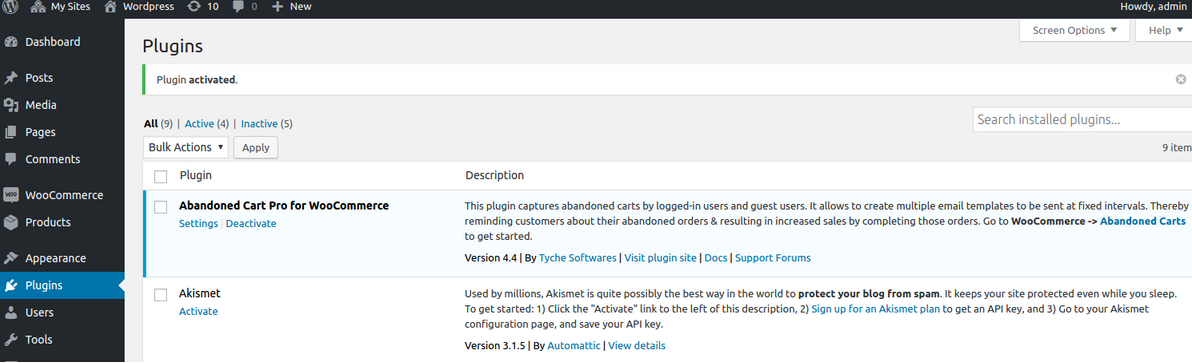Open the Abandoned Carts link
Viewport: 1192px width, 363px height.
[1143, 222]
